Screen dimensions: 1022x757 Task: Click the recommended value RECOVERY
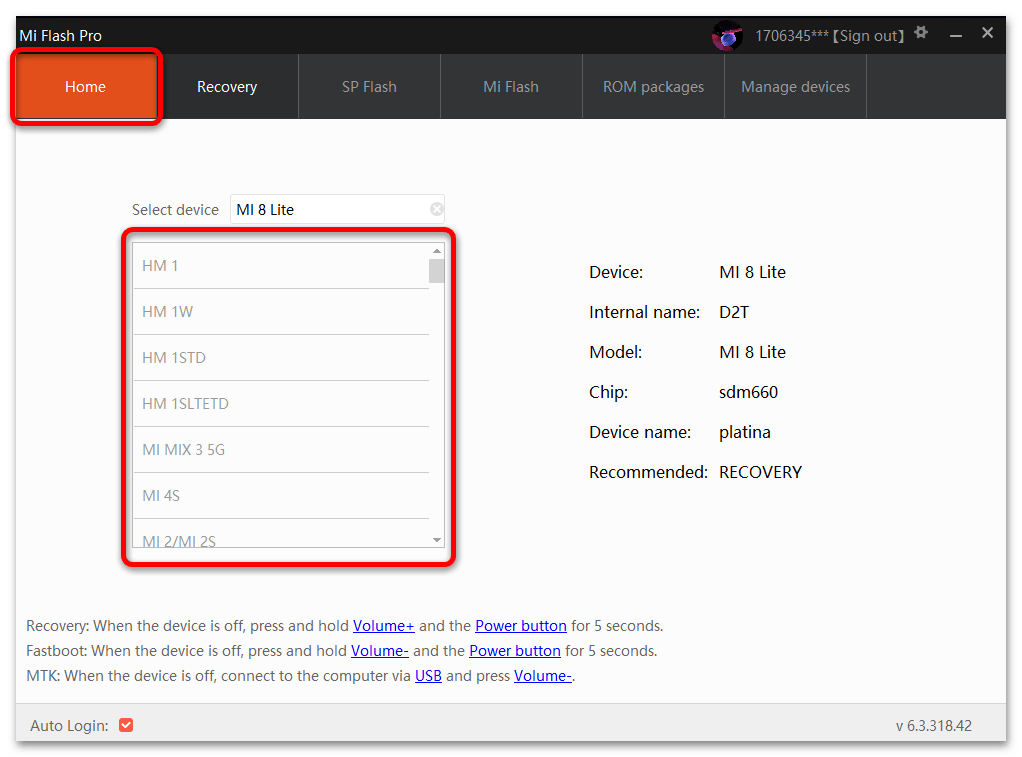point(761,472)
